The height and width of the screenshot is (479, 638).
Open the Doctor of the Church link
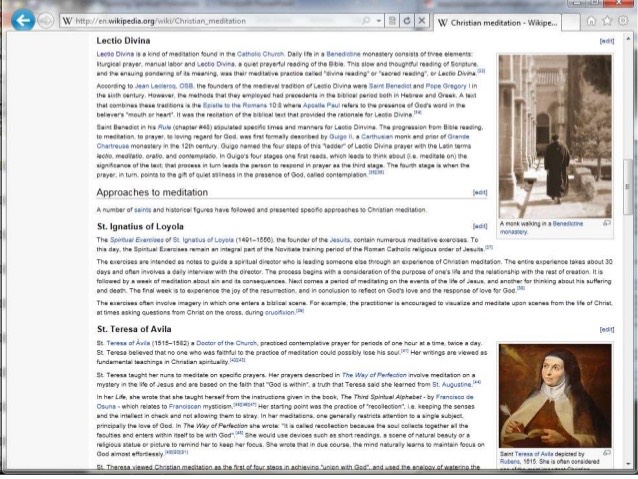(x=226, y=343)
